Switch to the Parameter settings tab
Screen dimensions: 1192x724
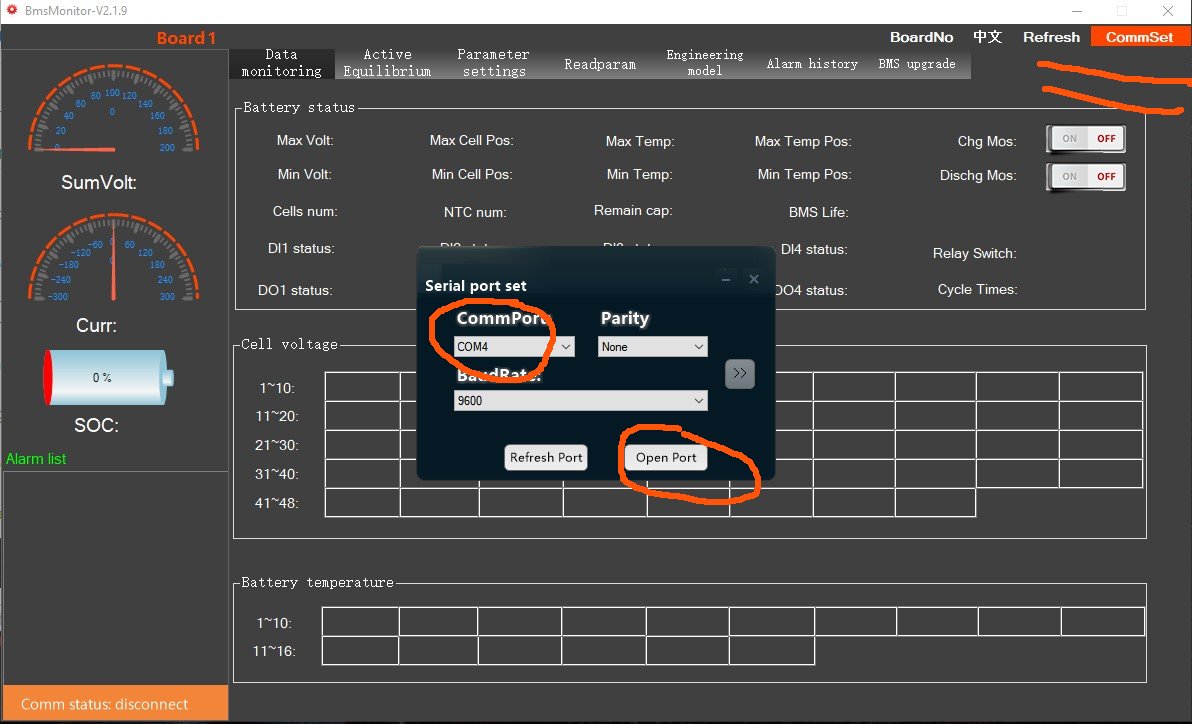point(493,63)
